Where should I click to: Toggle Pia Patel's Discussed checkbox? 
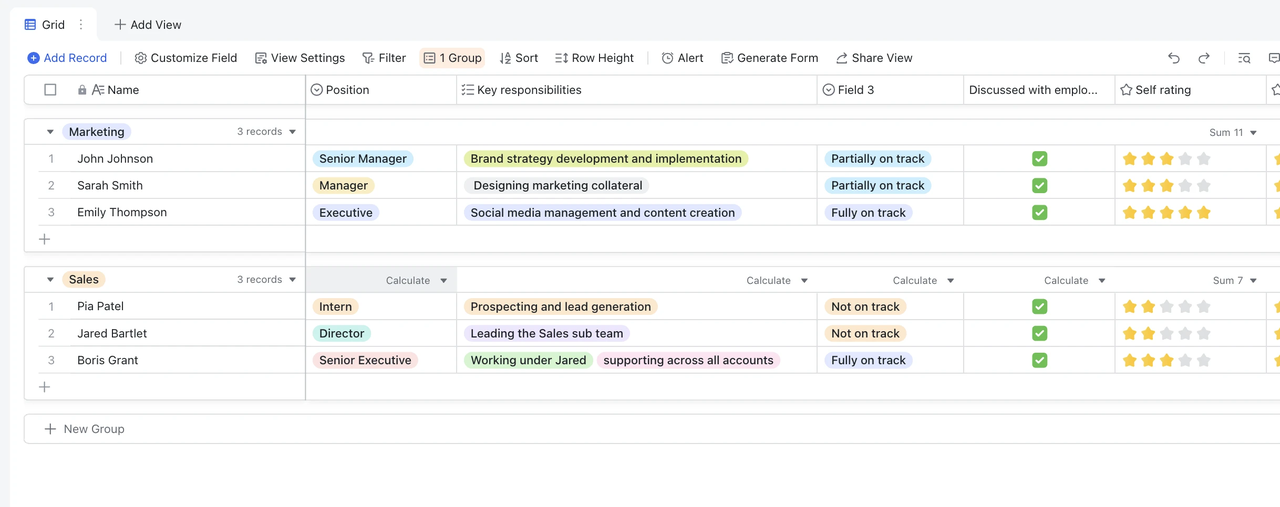[x=1039, y=307]
